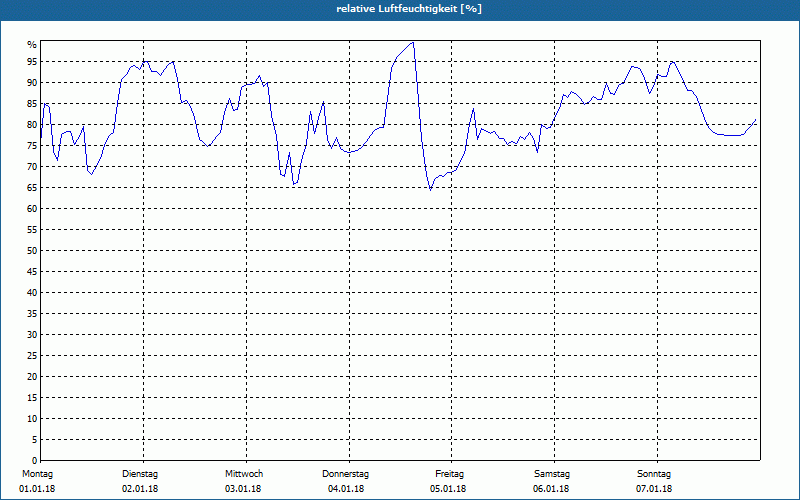The image size is (800, 500).
Task: Click the chart title 'relative Luftfeuchtigkeit [%]'
Action: (409, 9)
